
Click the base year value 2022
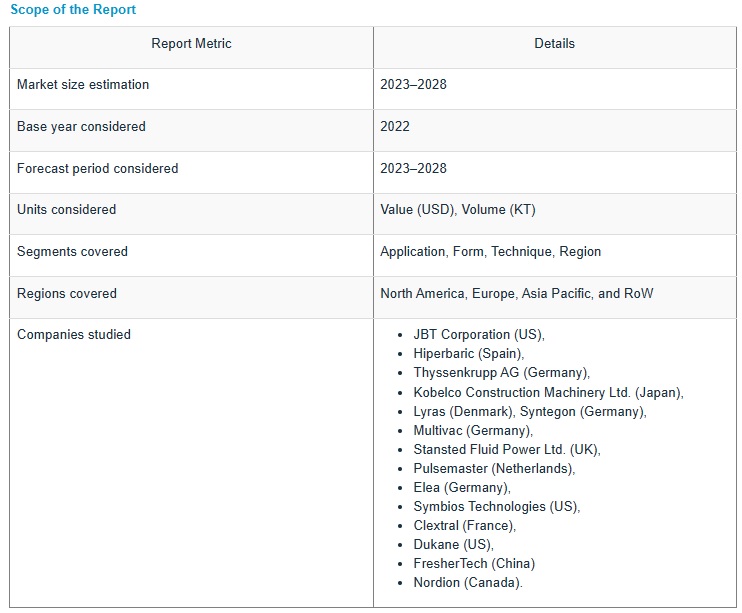[x=395, y=127]
